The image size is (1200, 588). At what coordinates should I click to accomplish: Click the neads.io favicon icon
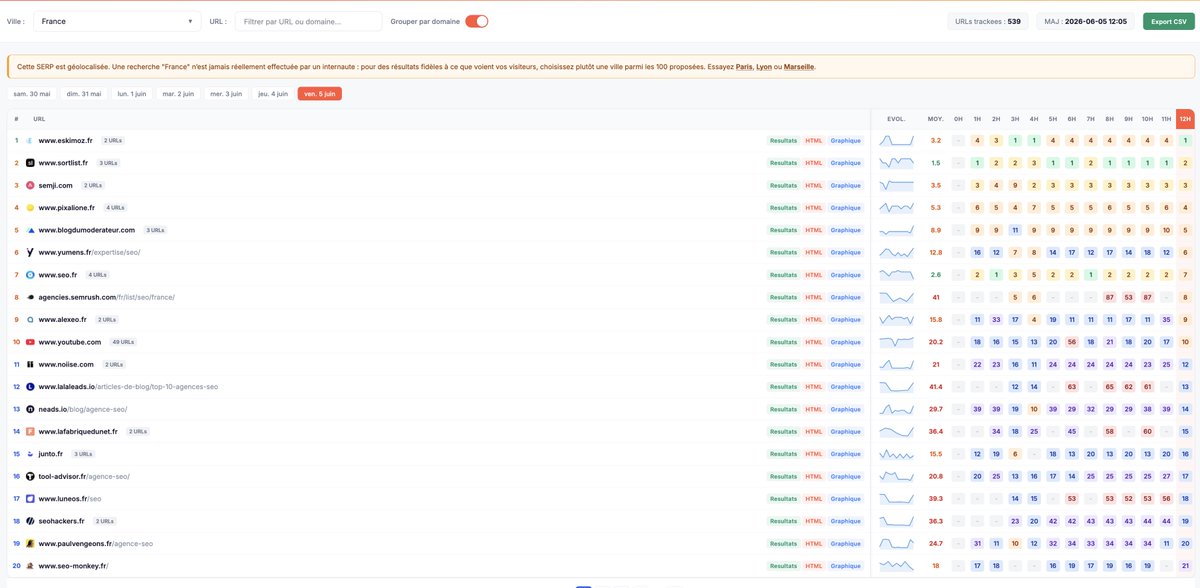point(30,409)
